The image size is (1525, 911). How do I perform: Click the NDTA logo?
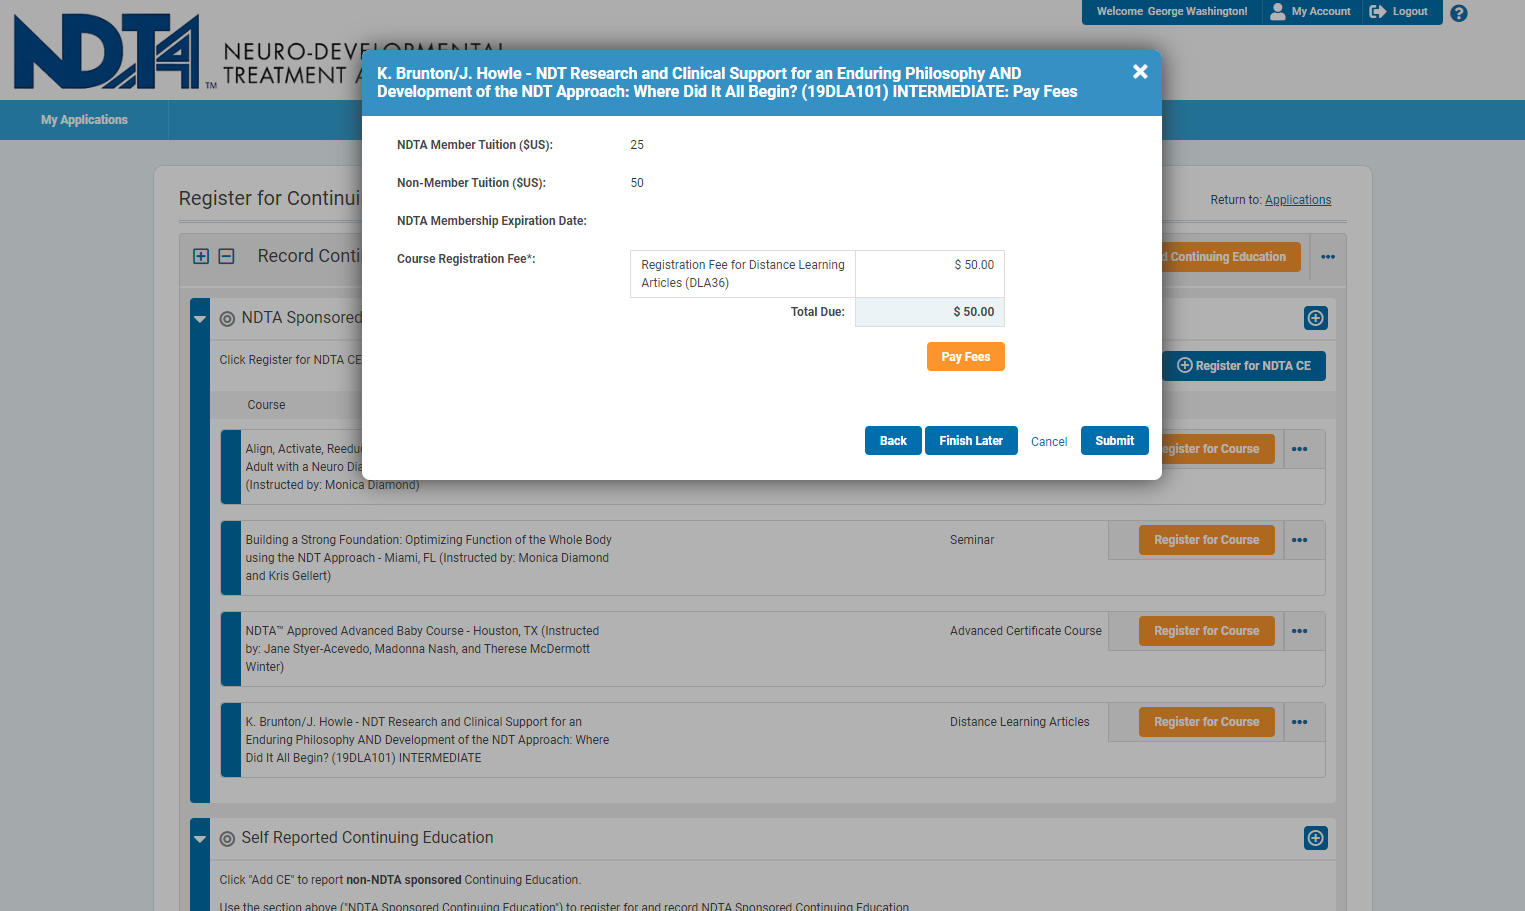[107, 52]
